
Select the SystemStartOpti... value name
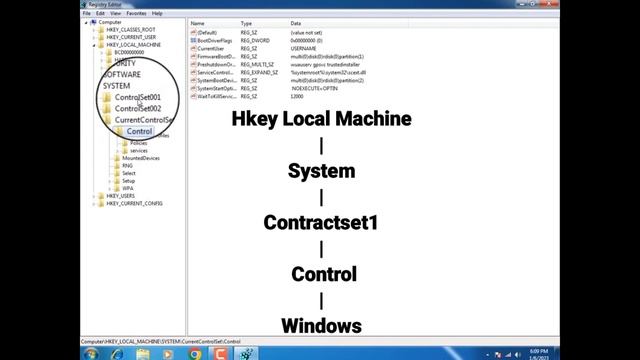pyautogui.click(x=217, y=88)
